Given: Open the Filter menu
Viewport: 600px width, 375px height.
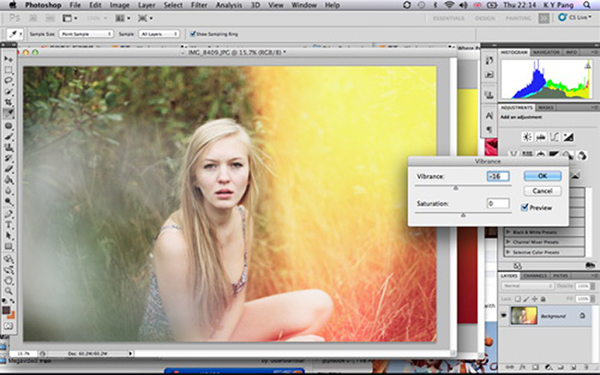Looking at the screenshot, I should tap(199, 5).
